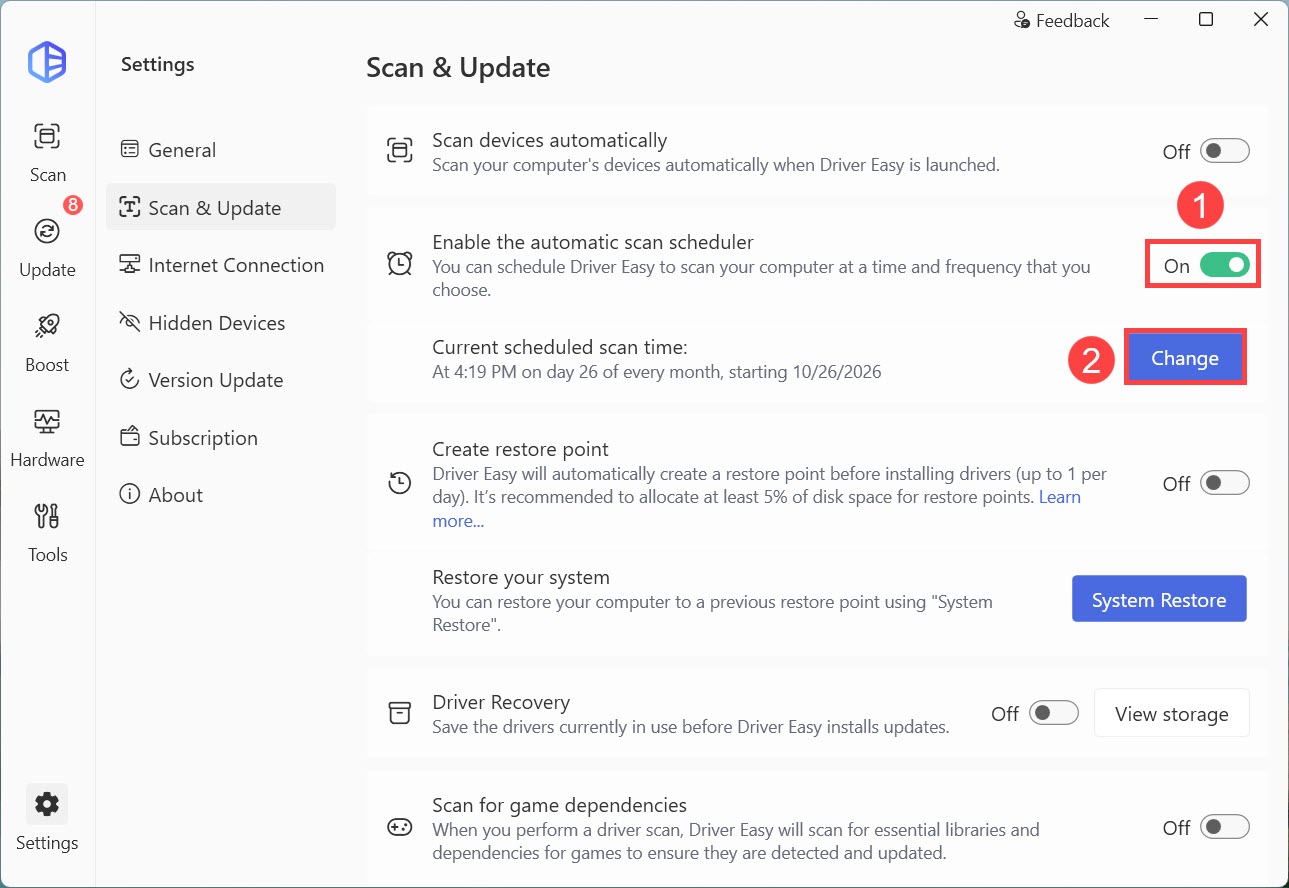Click Change scheduled scan time button
The height and width of the screenshot is (888, 1289).
point(1185,358)
